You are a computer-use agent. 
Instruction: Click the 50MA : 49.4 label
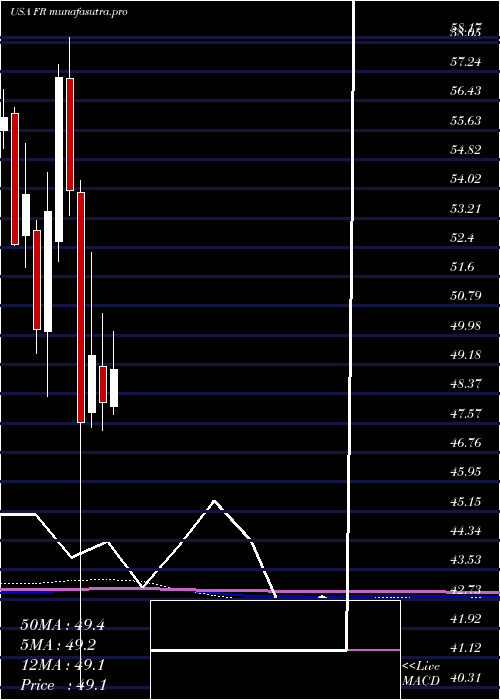point(62,625)
